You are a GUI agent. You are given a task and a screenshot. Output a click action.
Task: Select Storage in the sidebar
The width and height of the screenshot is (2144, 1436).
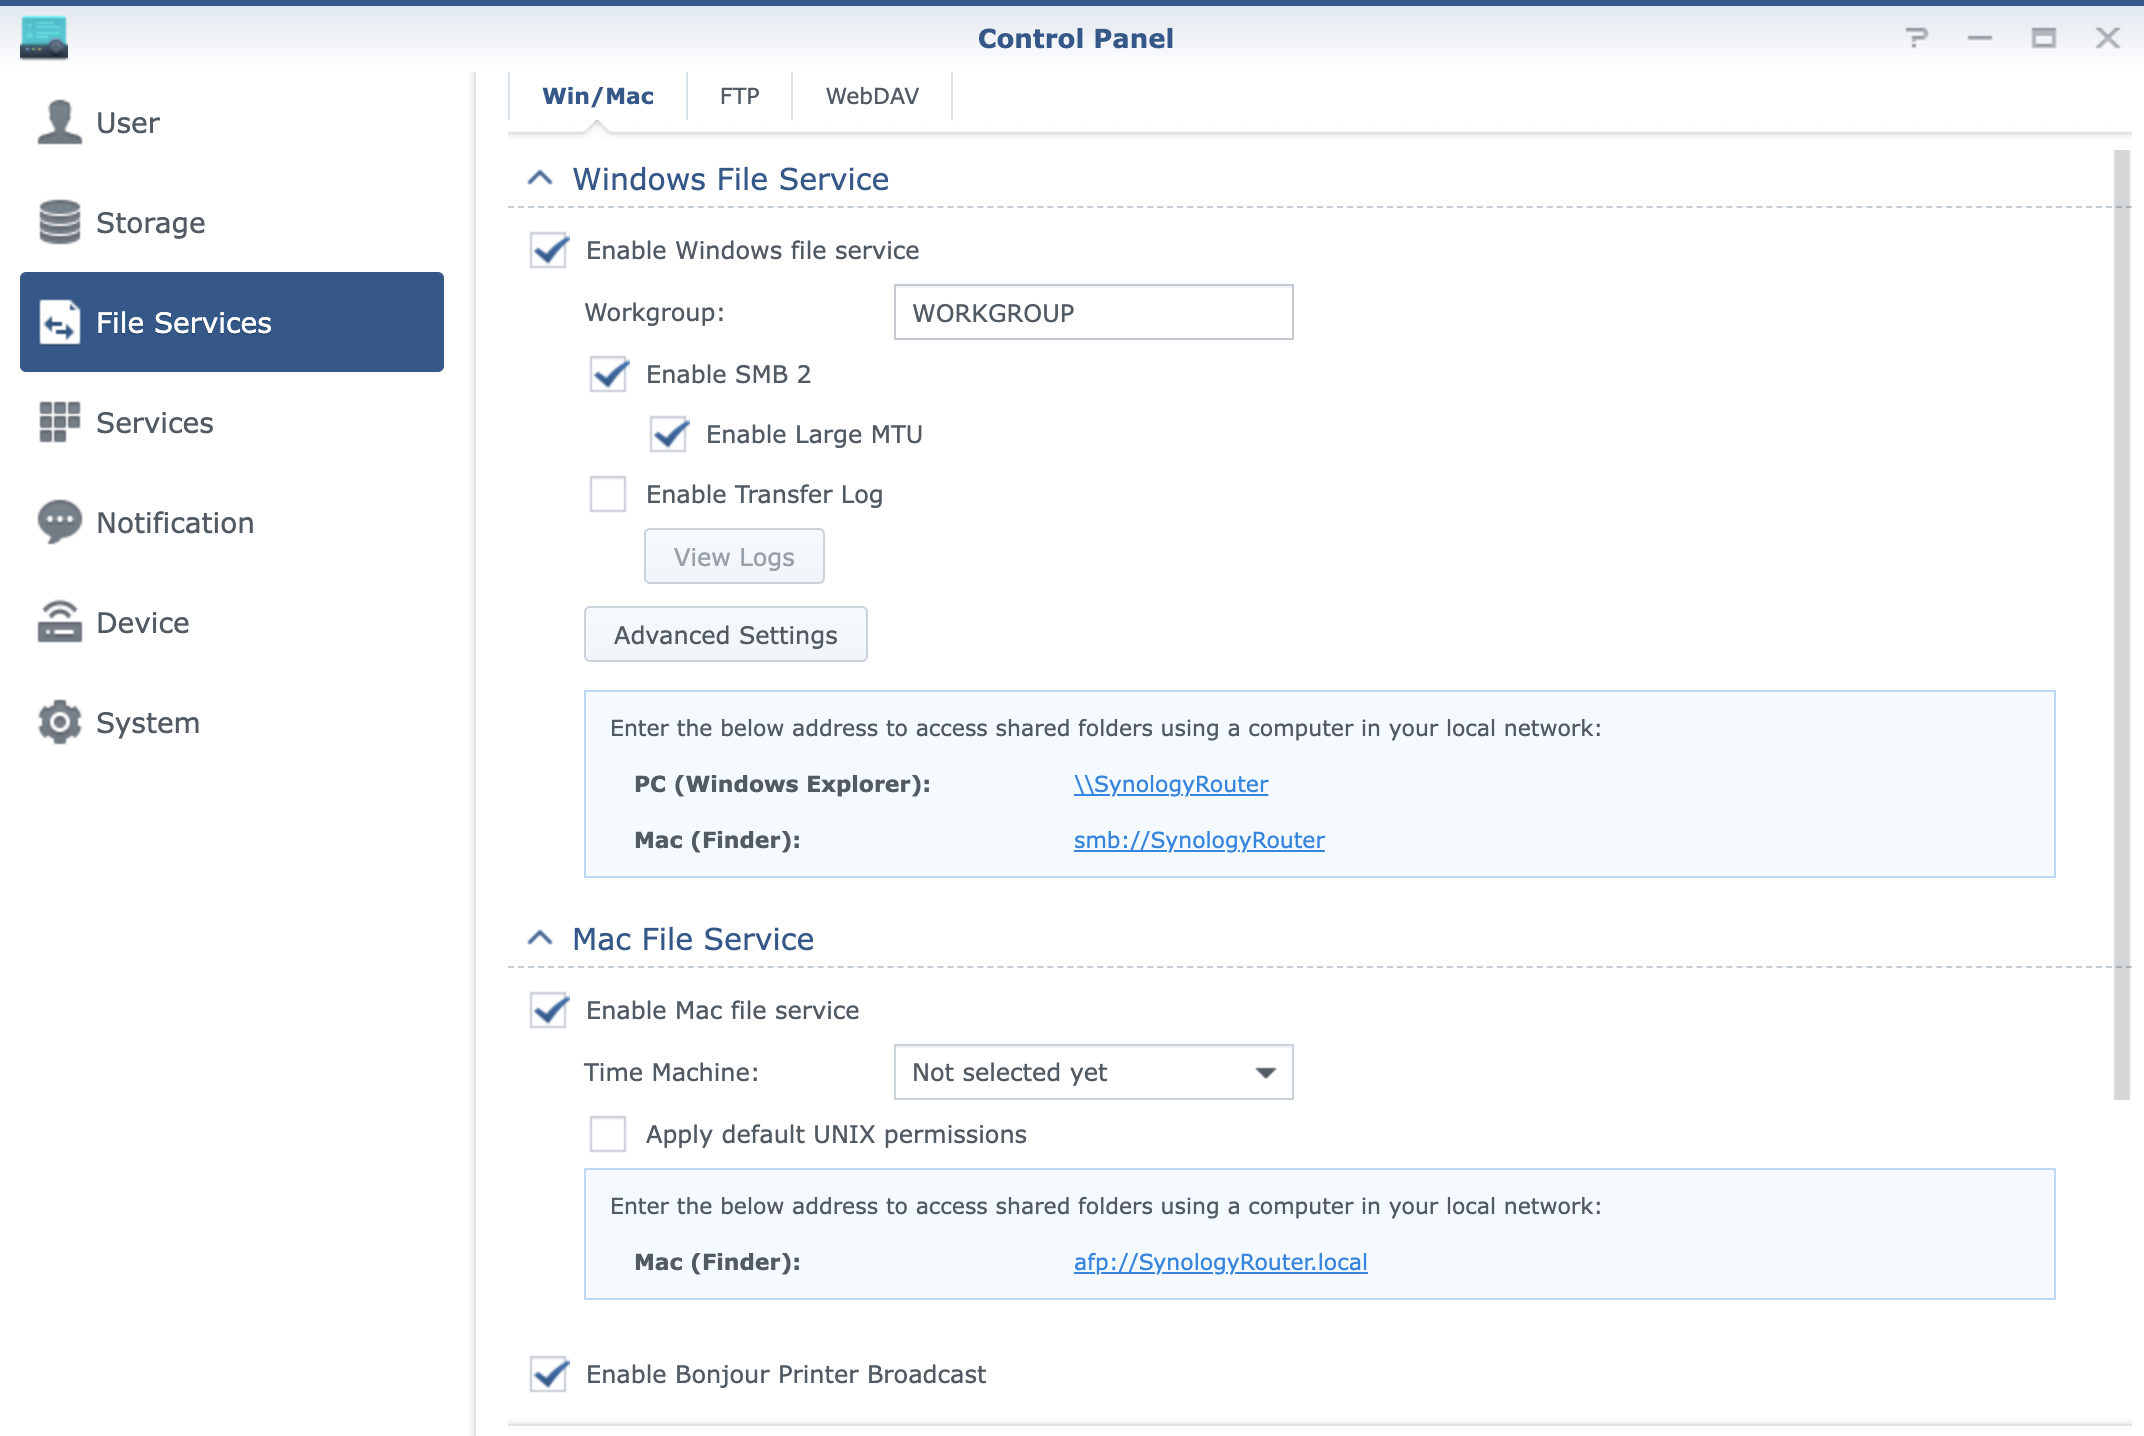pyautogui.click(x=232, y=222)
